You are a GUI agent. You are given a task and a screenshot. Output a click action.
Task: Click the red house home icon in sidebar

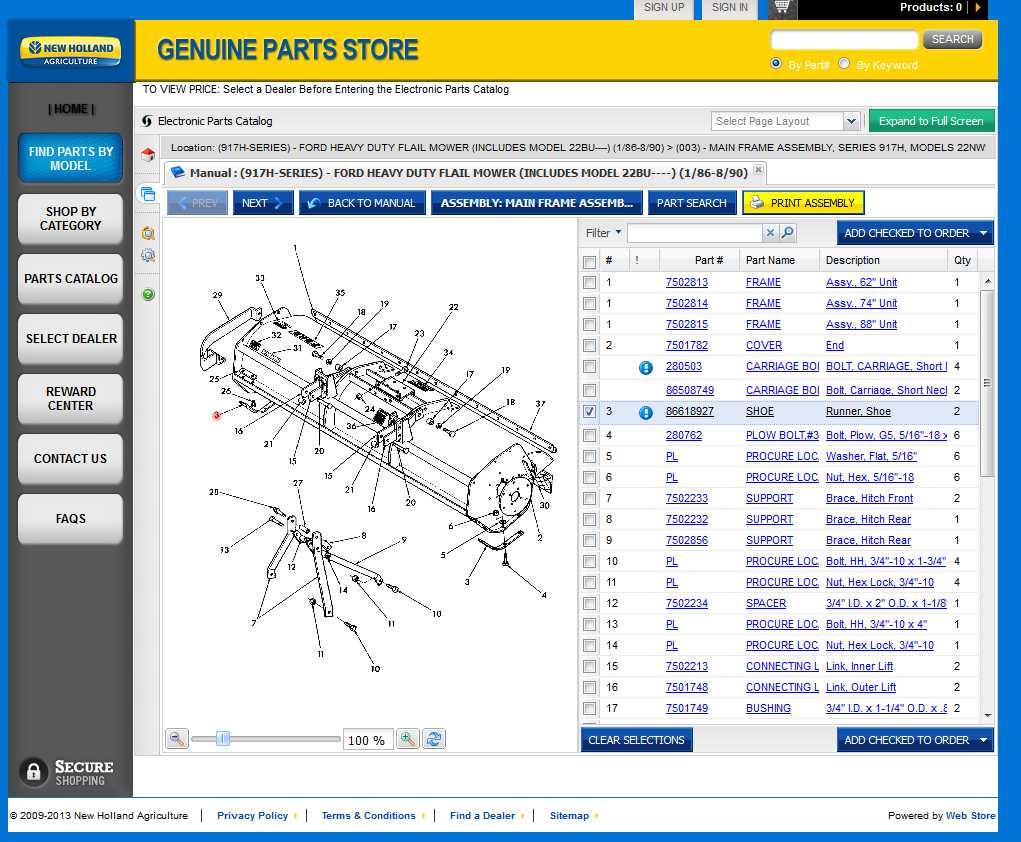[x=148, y=155]
